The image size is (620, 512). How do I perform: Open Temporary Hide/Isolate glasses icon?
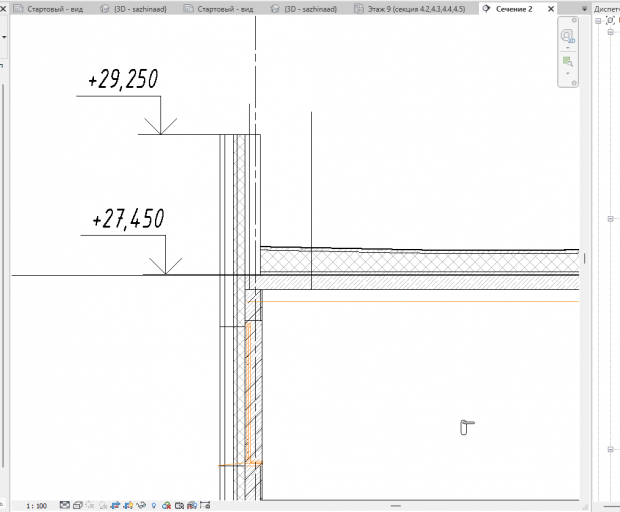tap(141, 505)
